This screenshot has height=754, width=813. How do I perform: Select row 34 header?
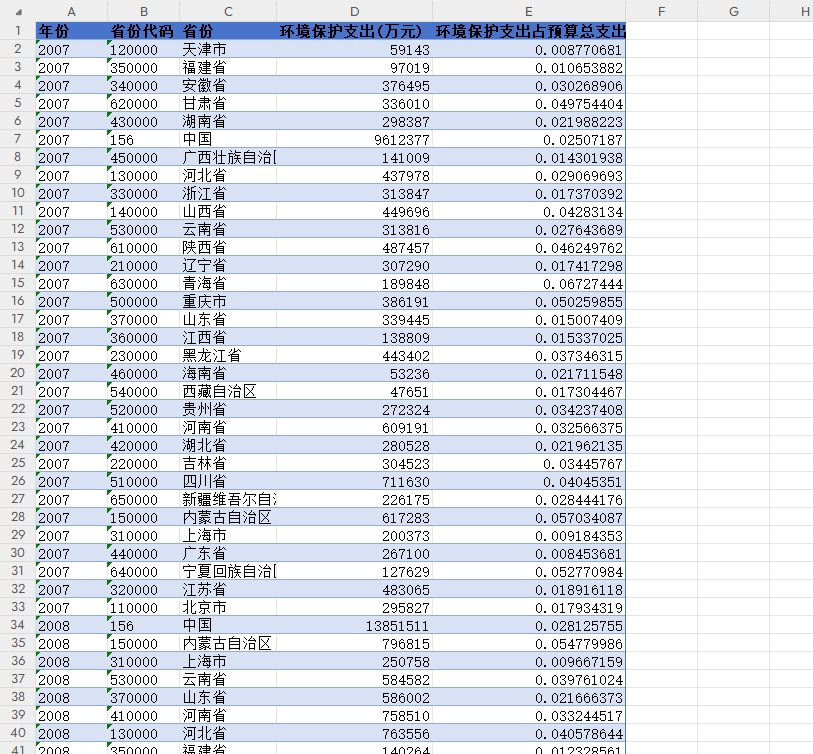point(18,625)
